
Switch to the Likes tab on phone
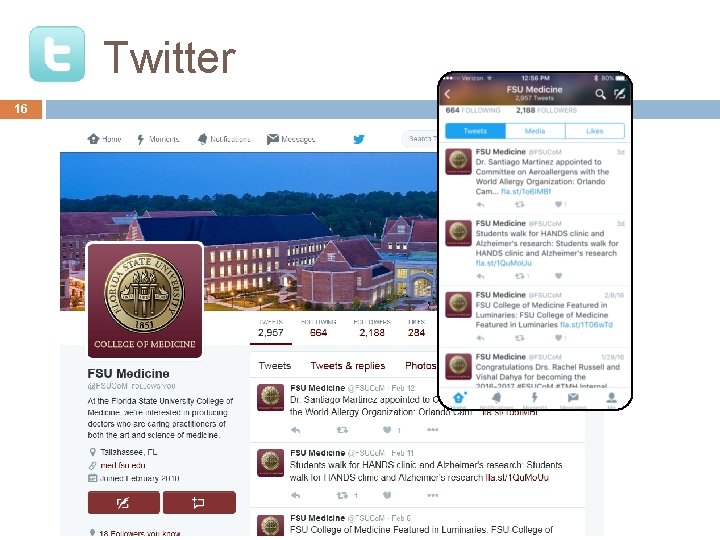point(595,131)
